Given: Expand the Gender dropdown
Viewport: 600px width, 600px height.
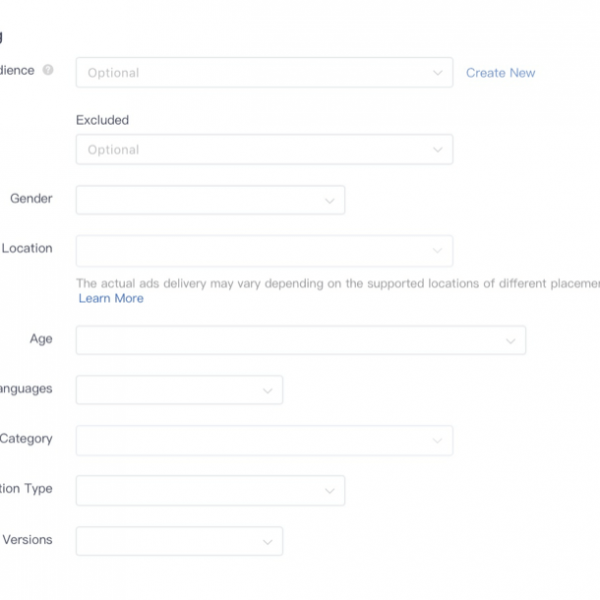Looking at the screenshot, I should tap(210, 200).
